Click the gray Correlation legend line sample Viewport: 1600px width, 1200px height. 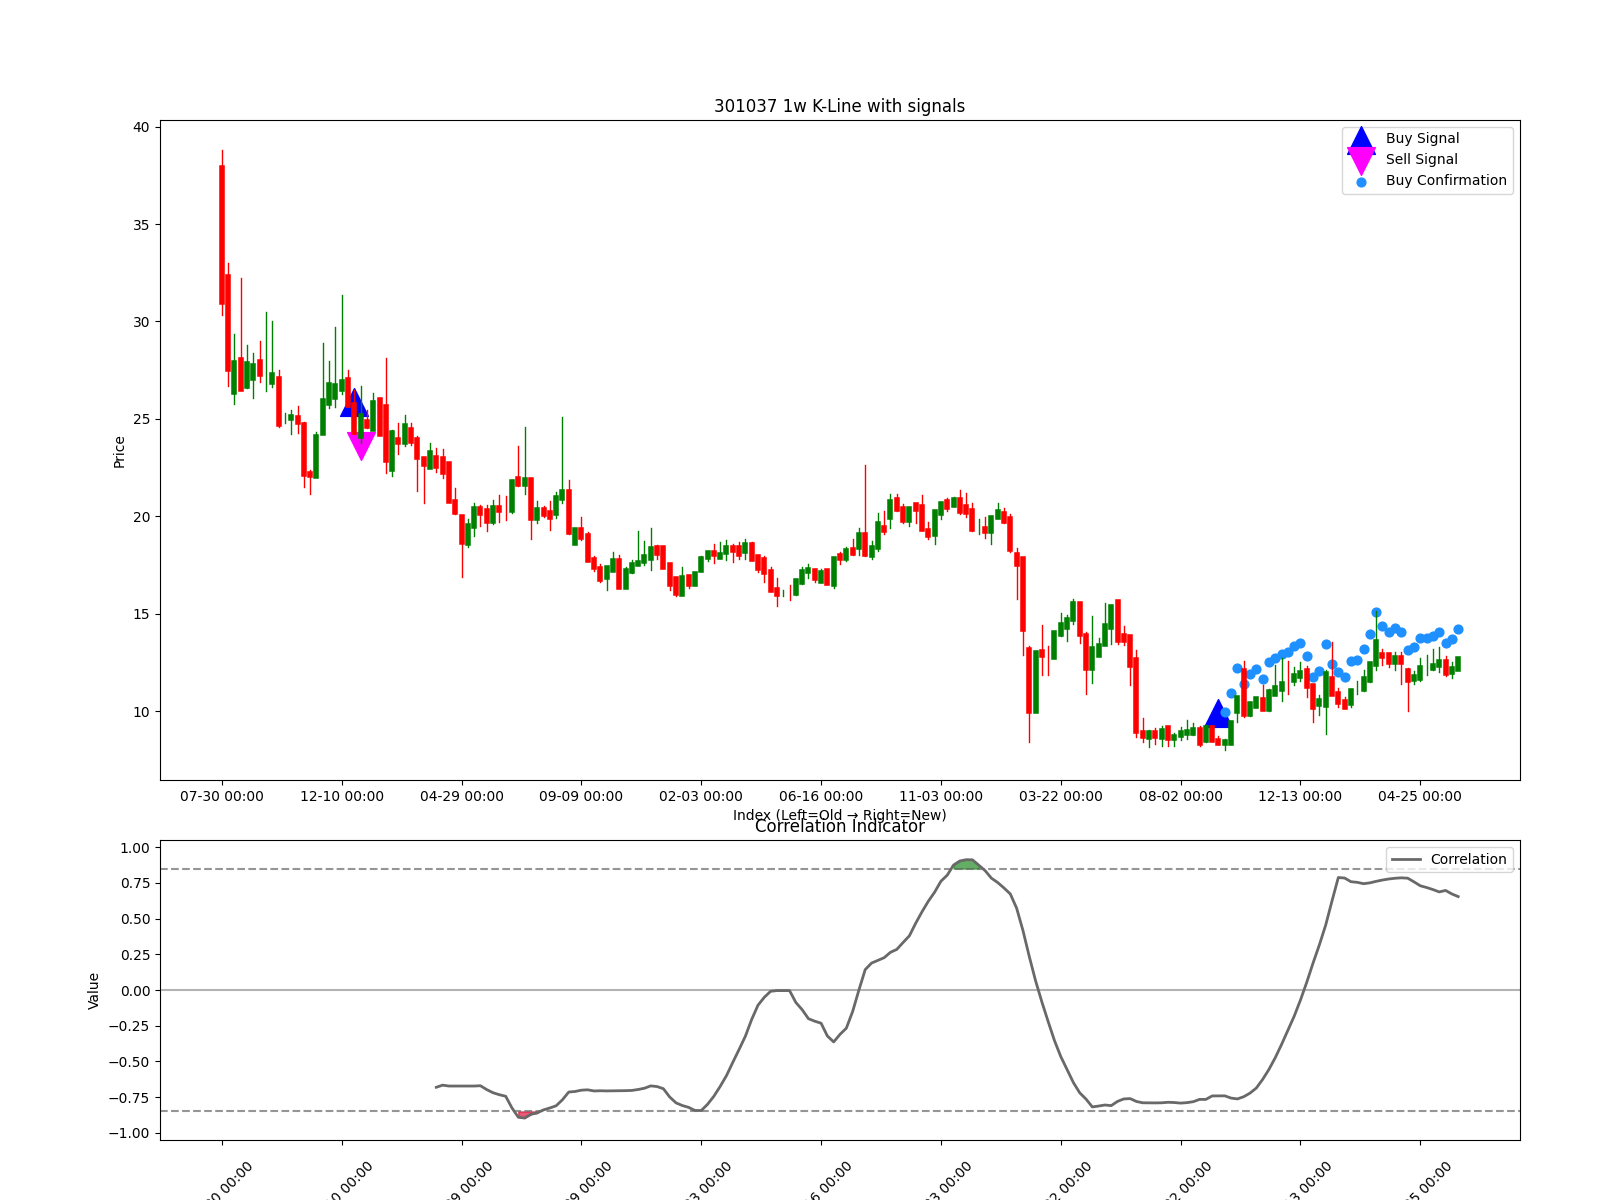point(1406,860)
